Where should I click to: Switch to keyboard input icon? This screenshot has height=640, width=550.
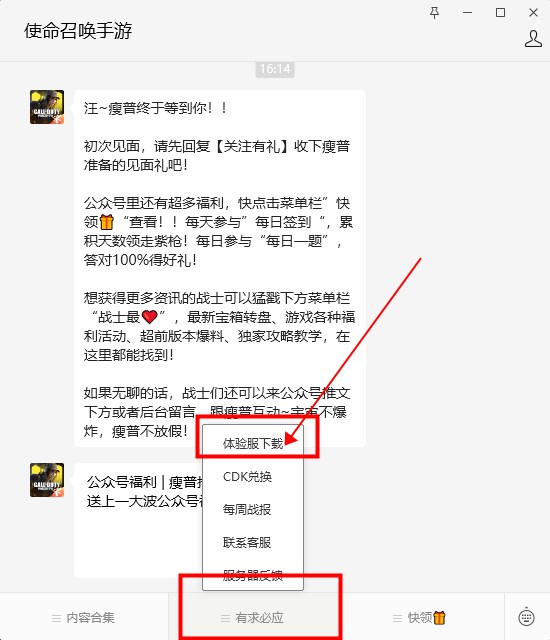click(x=526, y=617)
